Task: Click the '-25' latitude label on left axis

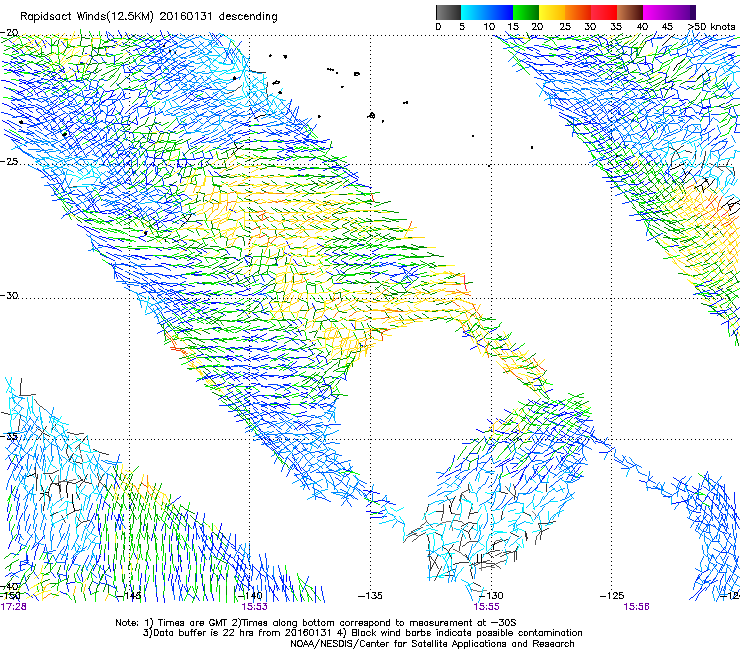Action: coord(9,161)
